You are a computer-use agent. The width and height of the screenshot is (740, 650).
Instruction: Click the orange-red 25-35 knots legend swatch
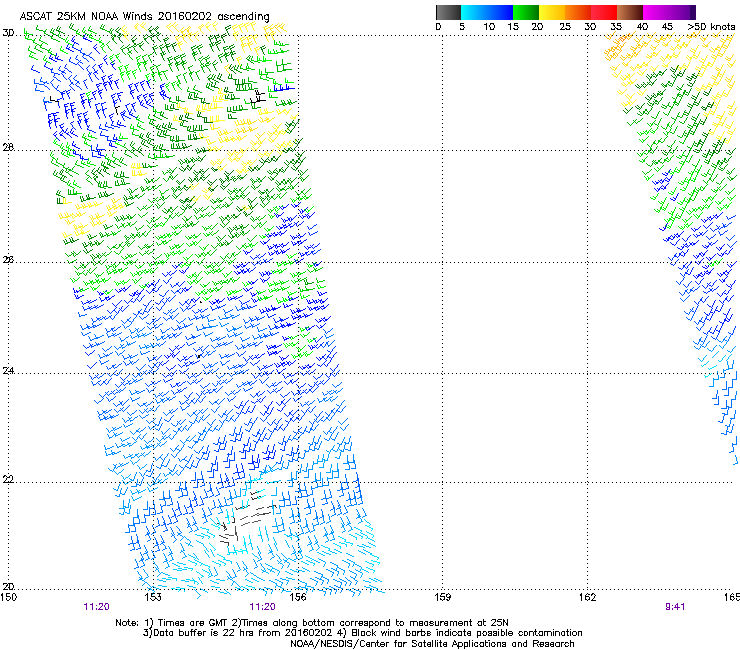(x=591, y=12)
